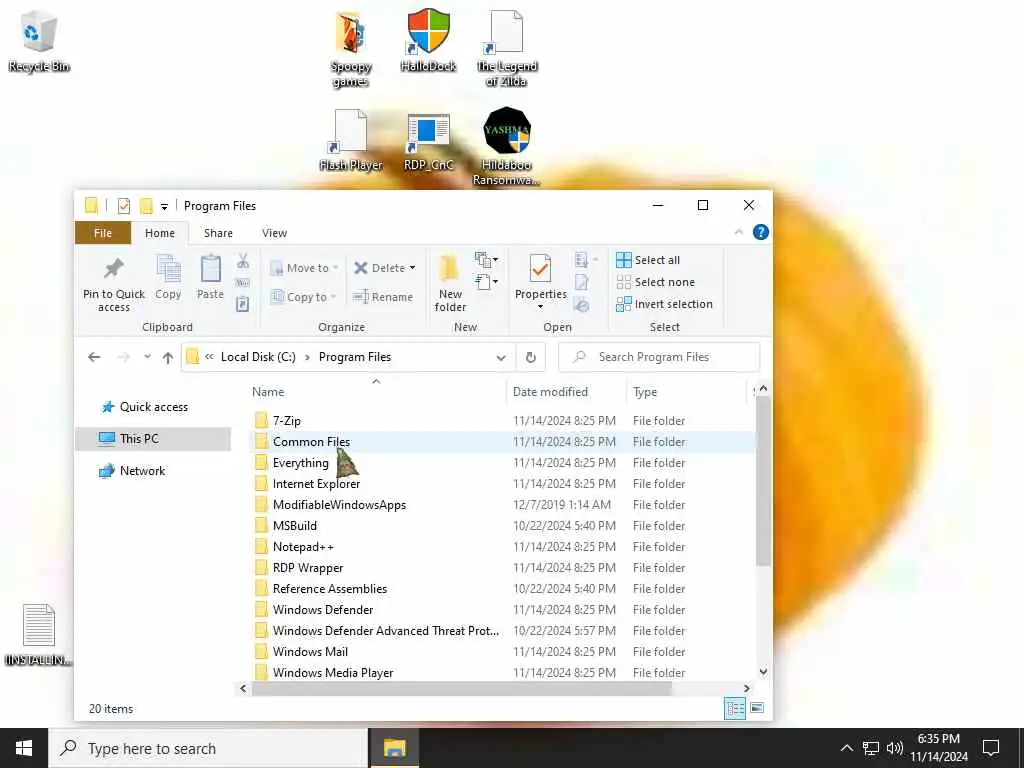
Task: Open the New item dropdown icon
Action: point(486,260)
